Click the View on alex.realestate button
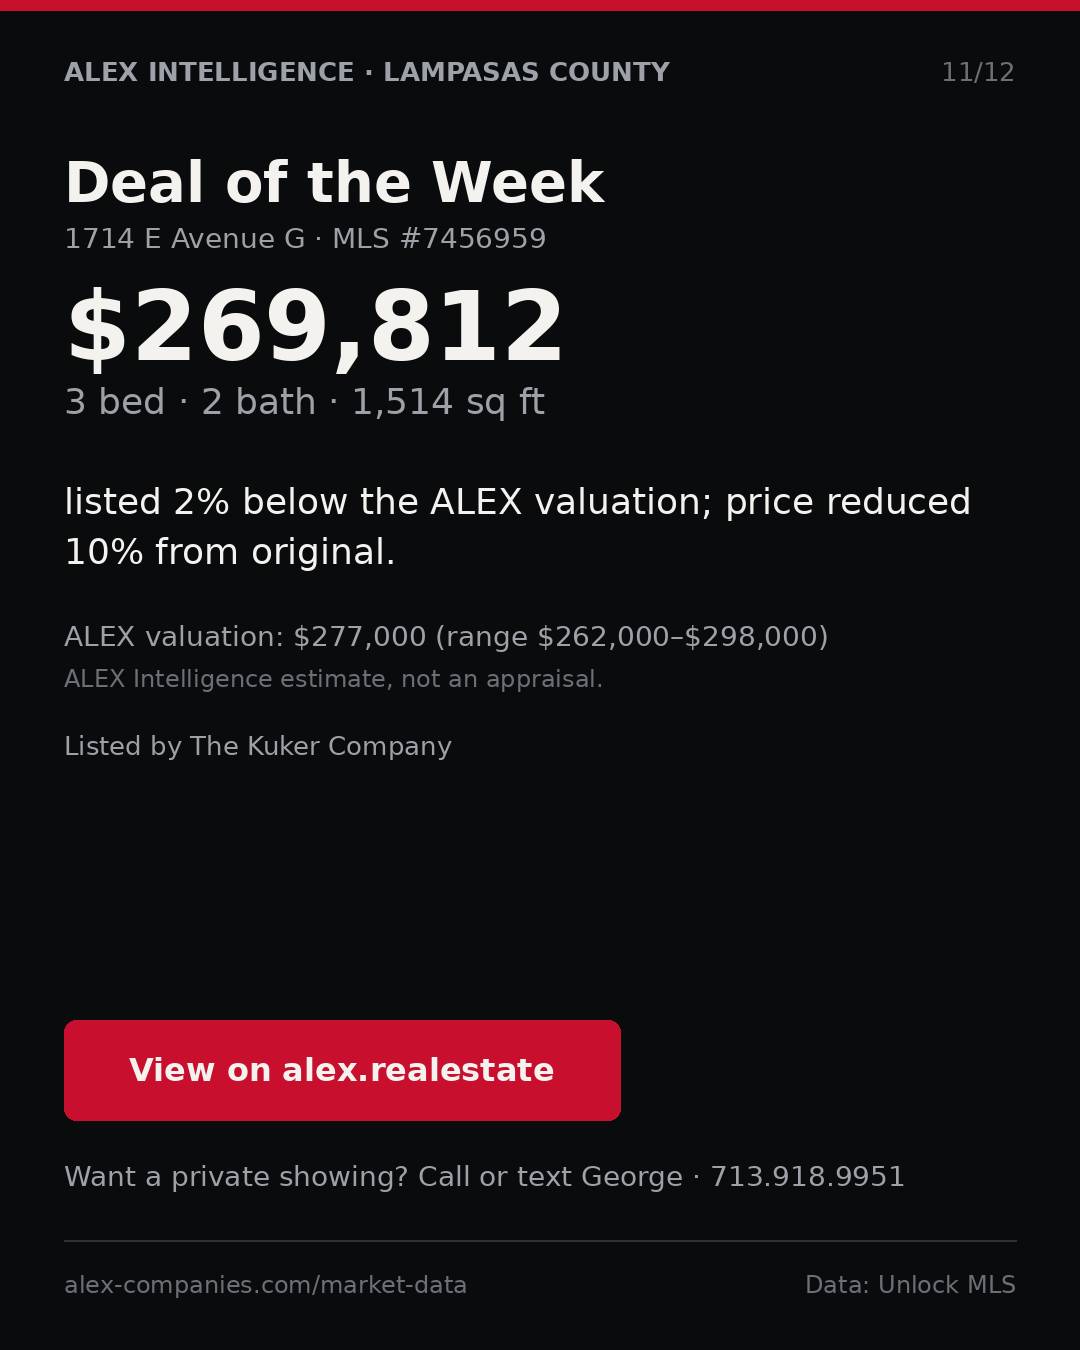The width and height of the screenshot is (1080, 1350). [x=342, y=1070]
